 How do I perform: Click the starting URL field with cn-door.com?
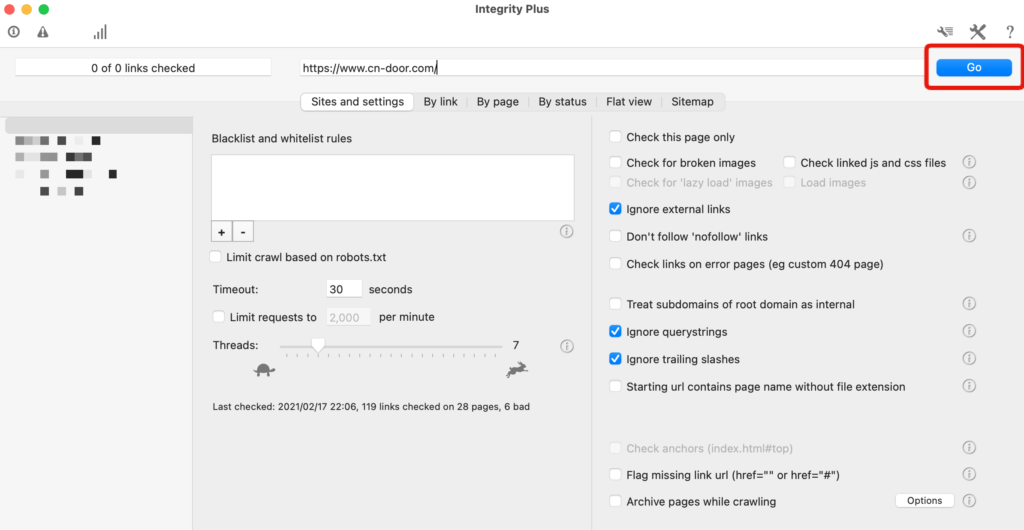(x=614, y=67)
